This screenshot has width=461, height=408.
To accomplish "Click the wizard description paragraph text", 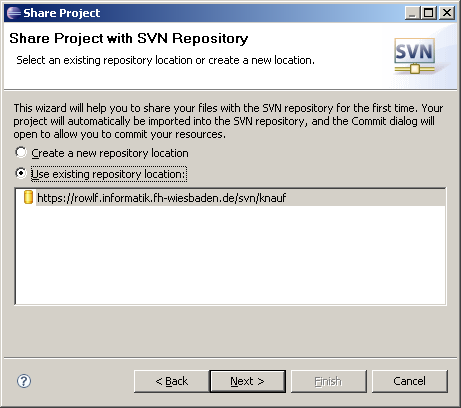I will point(228,121).
